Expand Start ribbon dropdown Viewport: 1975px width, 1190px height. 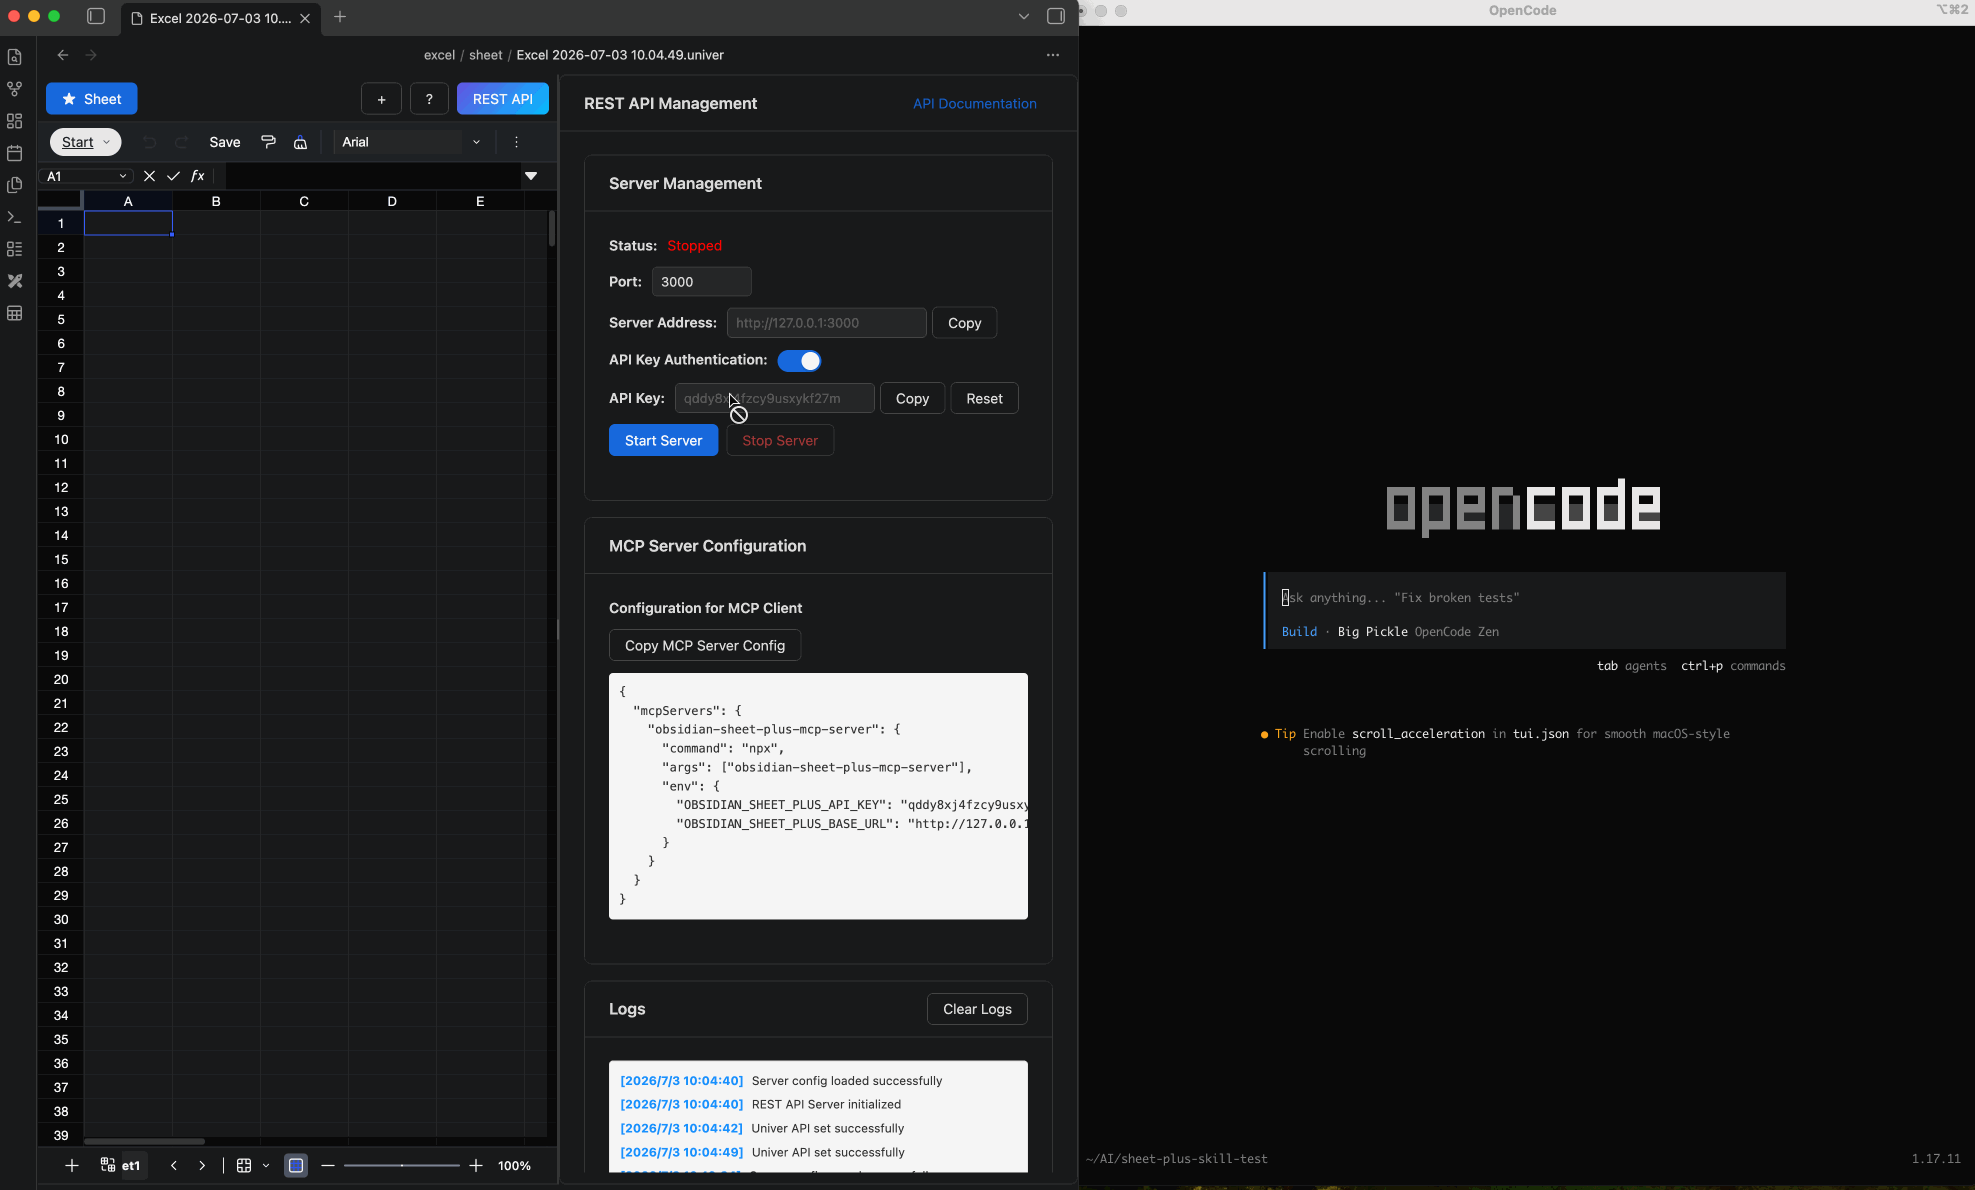pyautogui.click(x=85, y=142)
